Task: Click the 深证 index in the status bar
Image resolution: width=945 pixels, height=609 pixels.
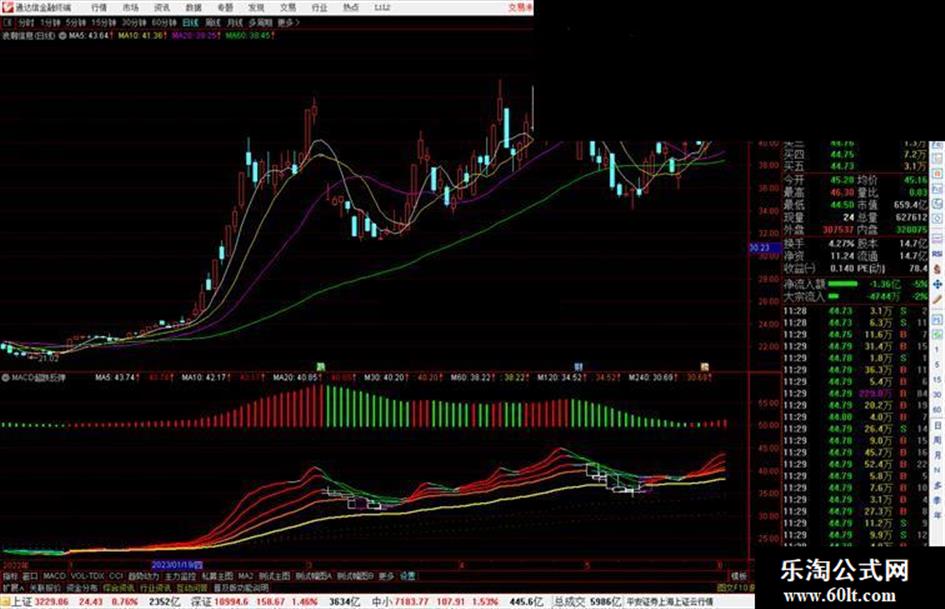Action: tap(201, 602)
